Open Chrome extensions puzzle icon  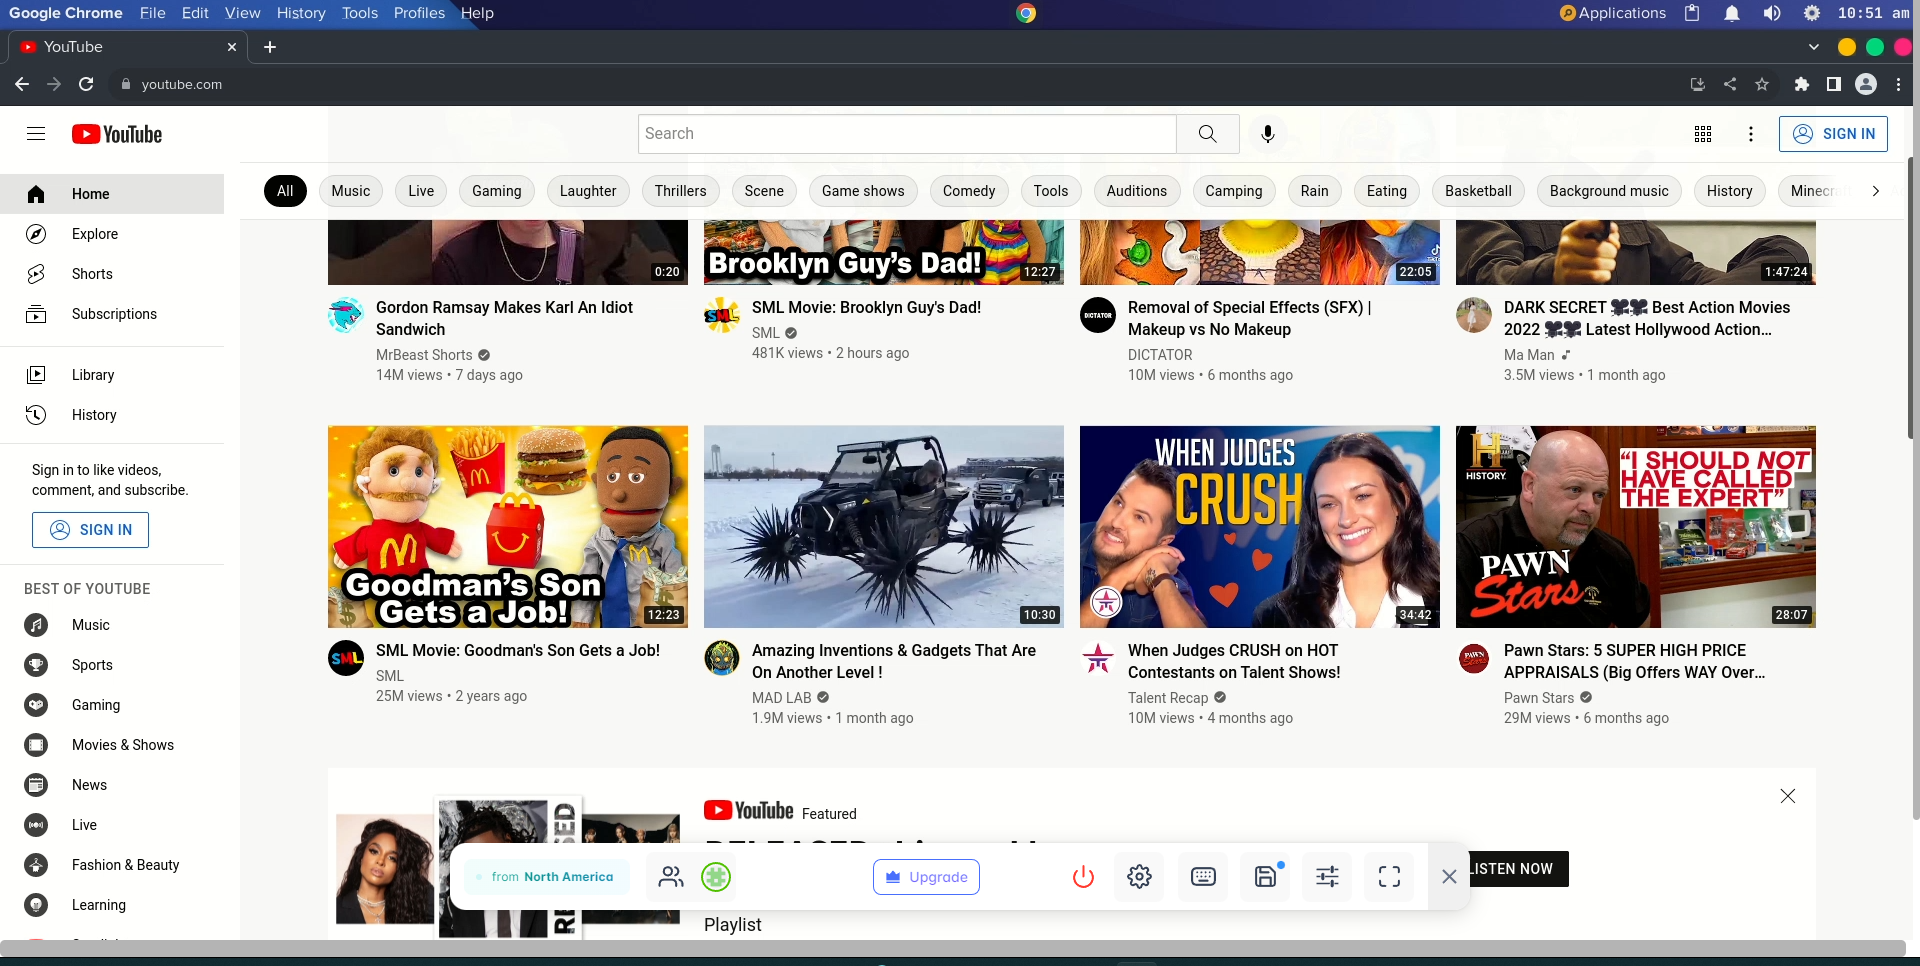[x=1802, y=84]
